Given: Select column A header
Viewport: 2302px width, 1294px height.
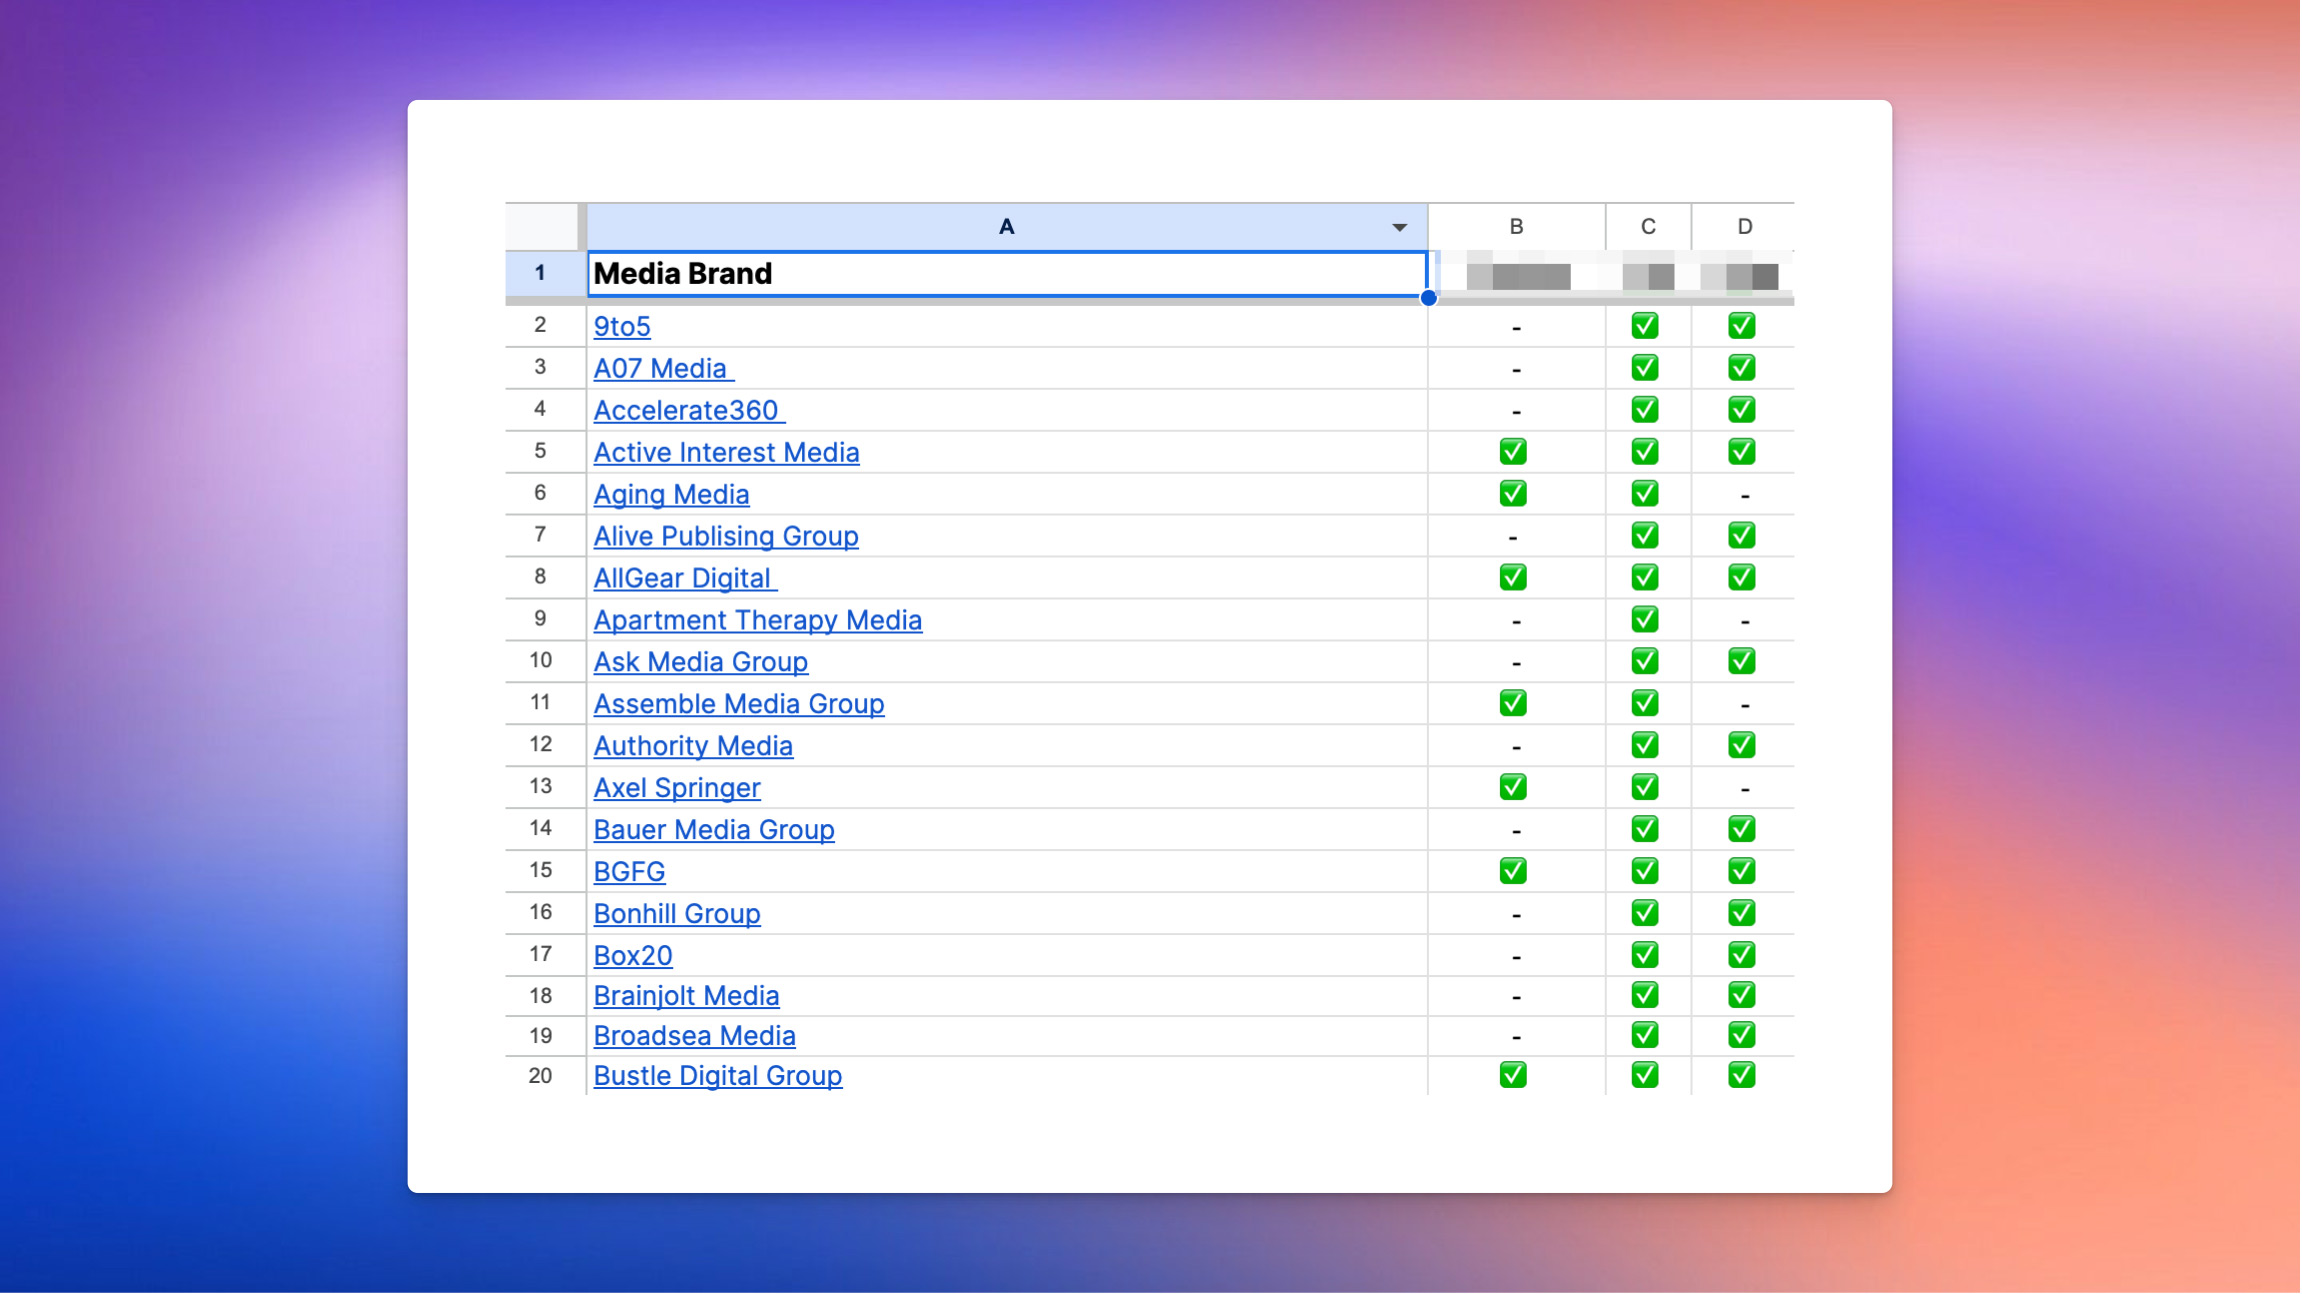Looking at the screenshot, I should pyautogui.click(x=1006, y=227).
